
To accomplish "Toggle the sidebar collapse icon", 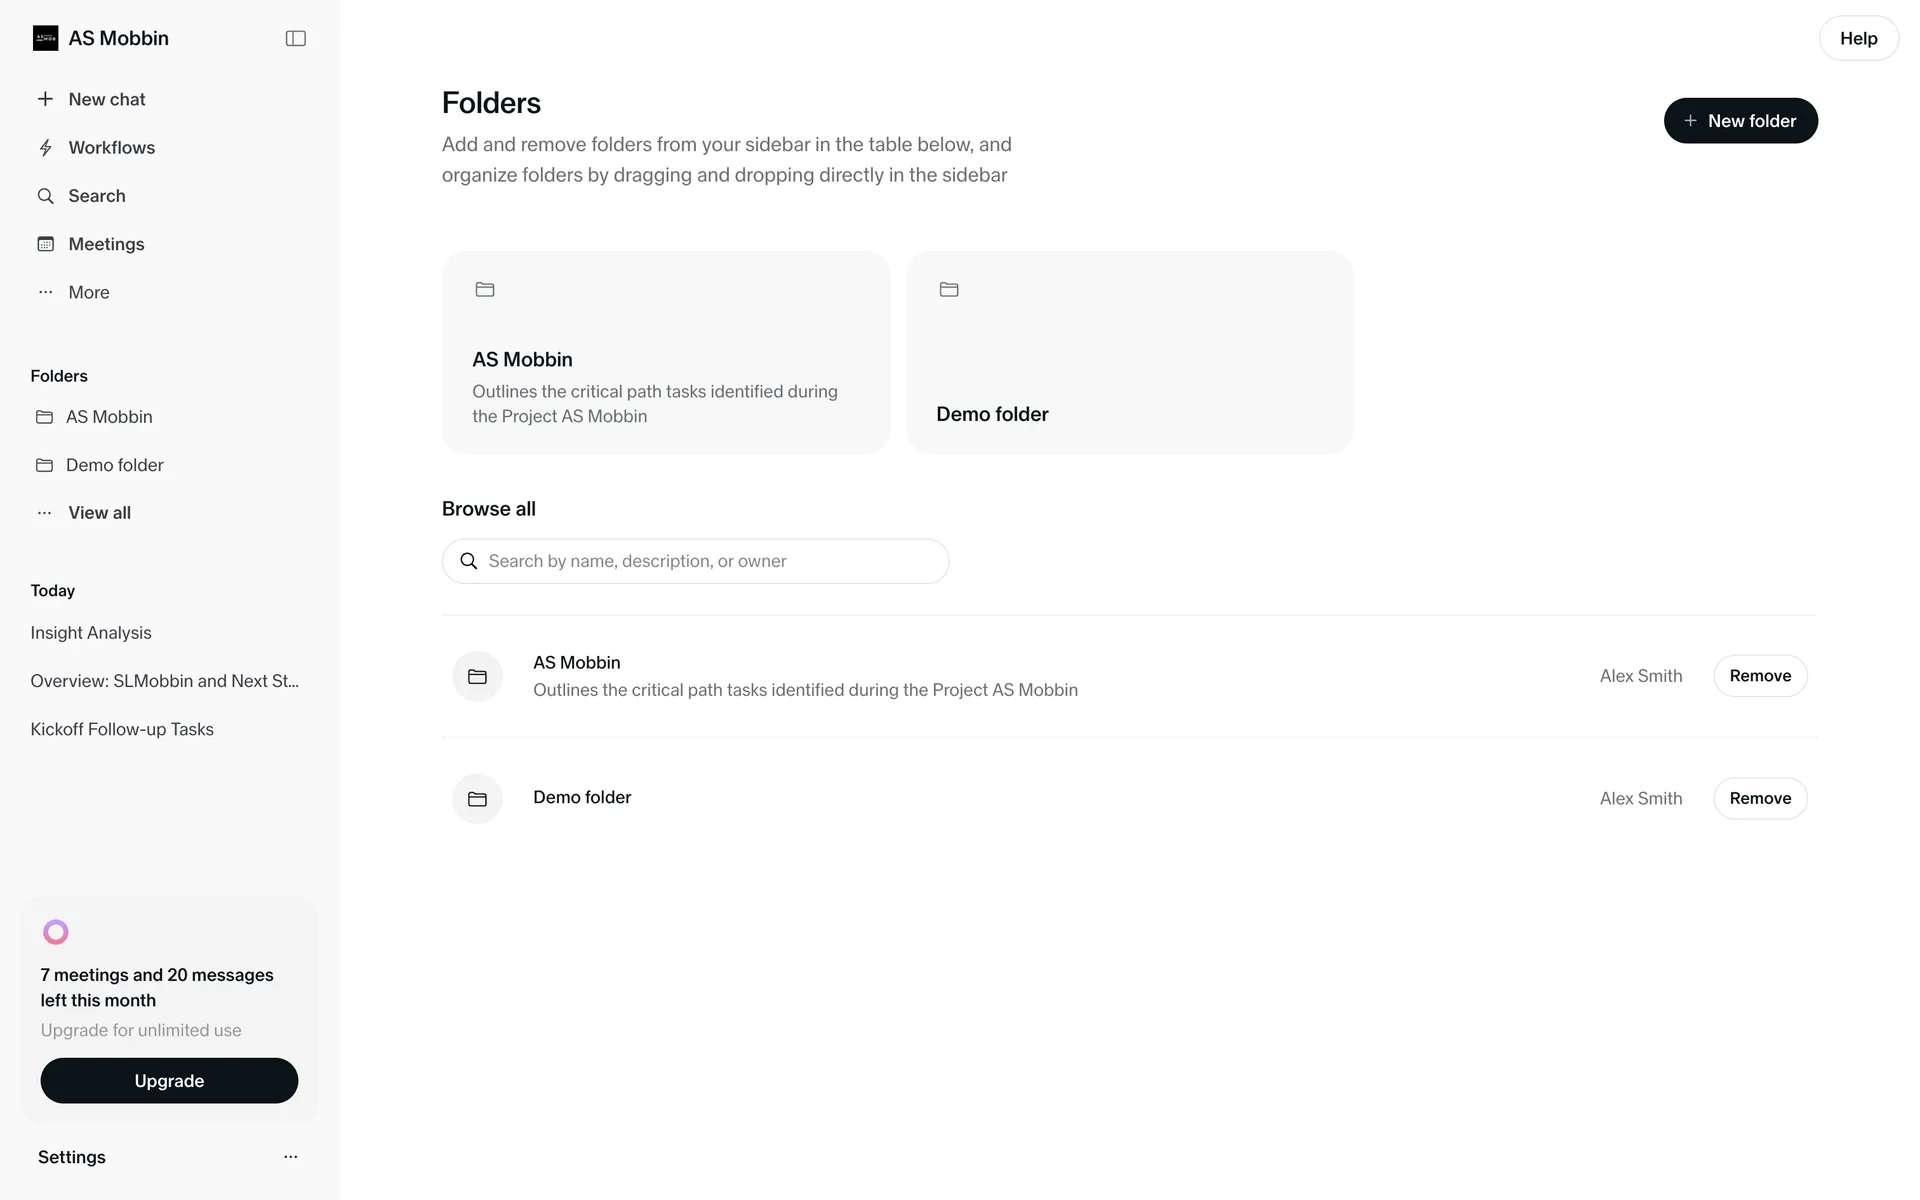I will pyautogui.click(x=295, y=38).
